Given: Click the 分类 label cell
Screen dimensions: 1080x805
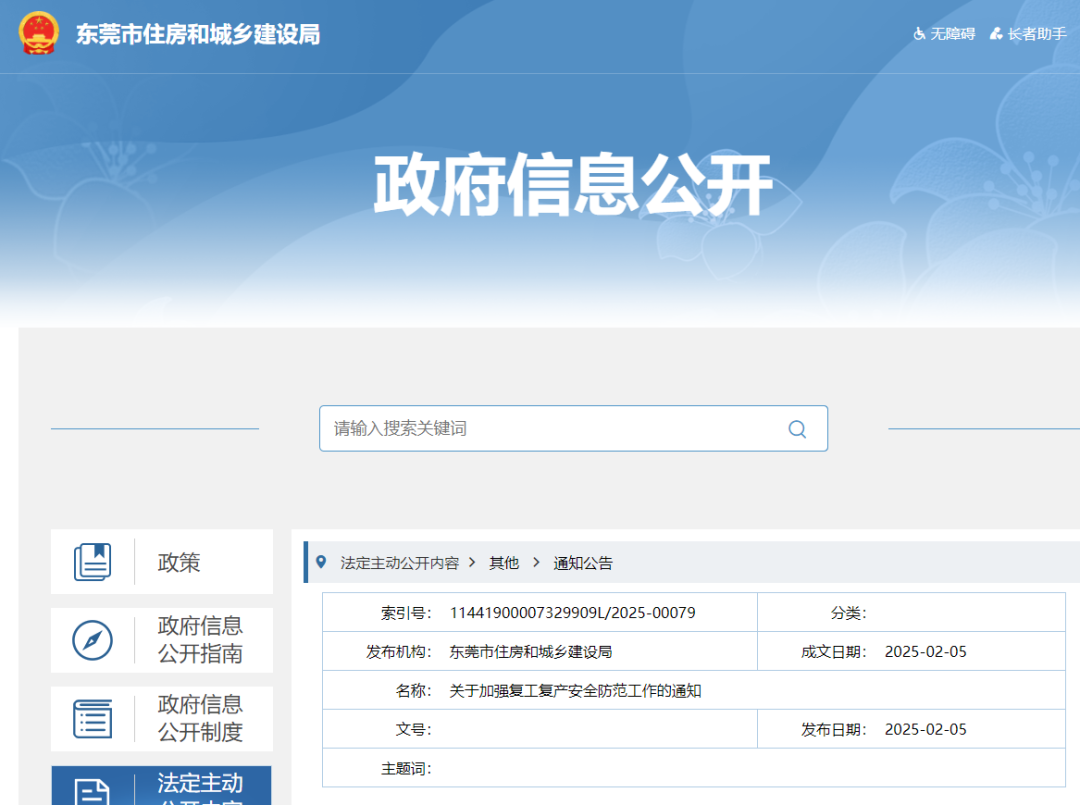Looking at the screenshot, I should tap(849, 613).
